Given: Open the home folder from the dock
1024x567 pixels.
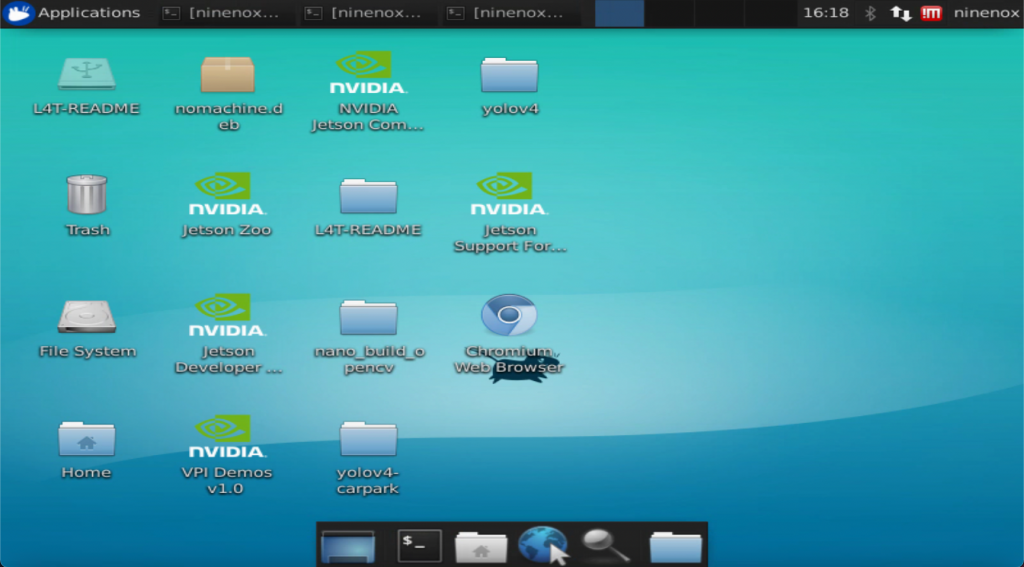Looking at the screenshot, I should [481, 546].
